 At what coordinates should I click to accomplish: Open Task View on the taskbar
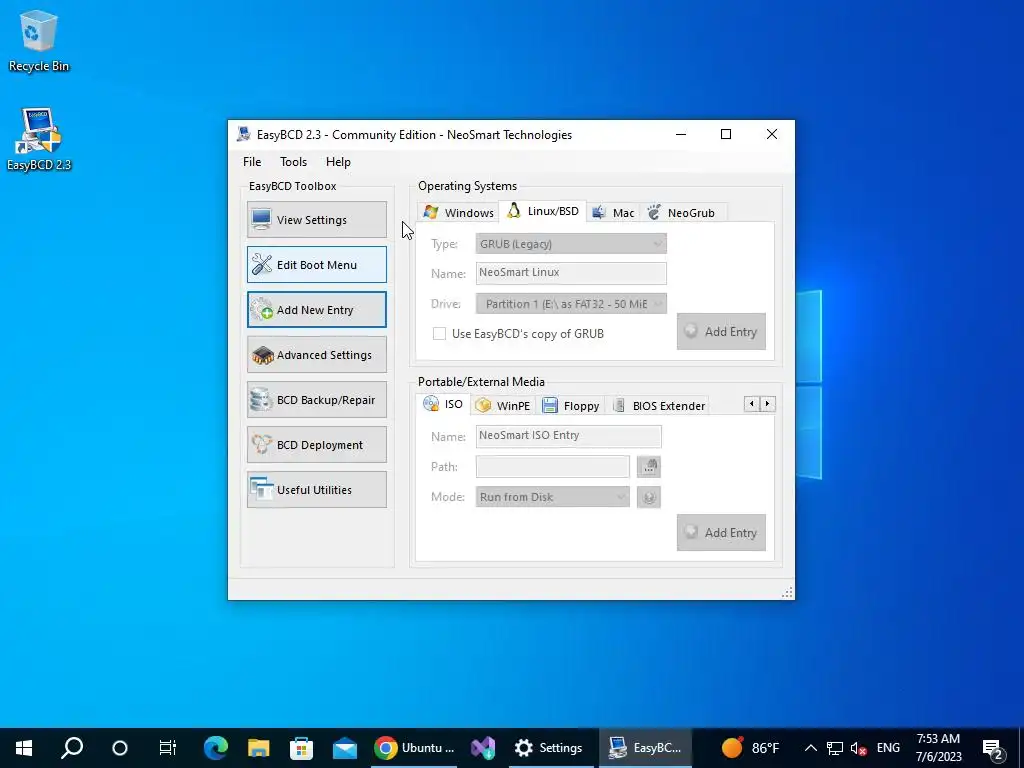(167, 748)
